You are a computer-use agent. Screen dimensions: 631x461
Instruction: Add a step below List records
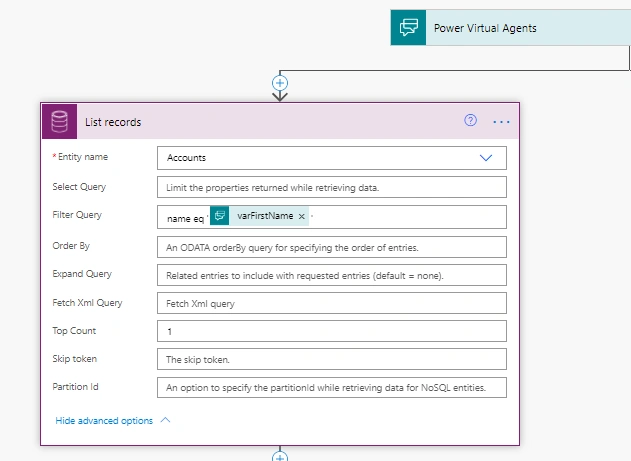click(280, 457)
